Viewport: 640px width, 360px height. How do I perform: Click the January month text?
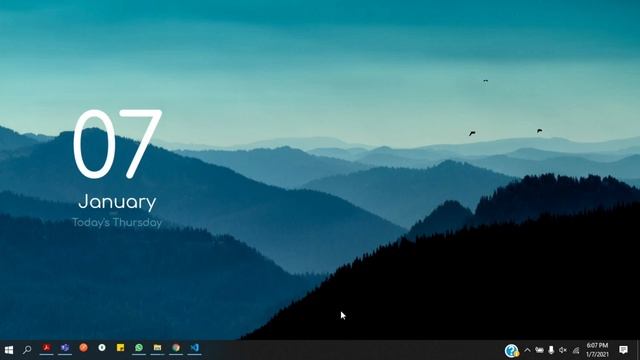pos(118,202)
